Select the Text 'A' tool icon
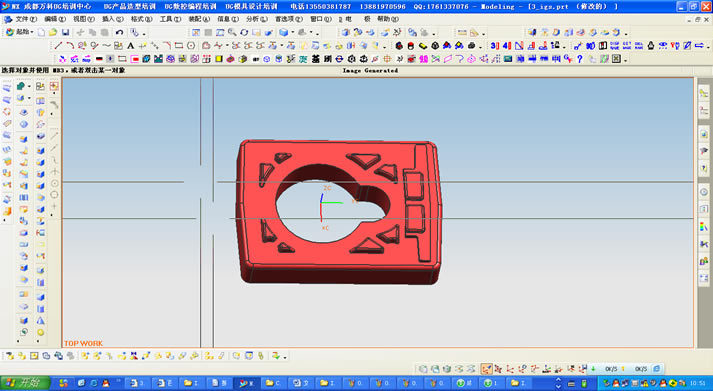713x391 pixels. [131, 45]
